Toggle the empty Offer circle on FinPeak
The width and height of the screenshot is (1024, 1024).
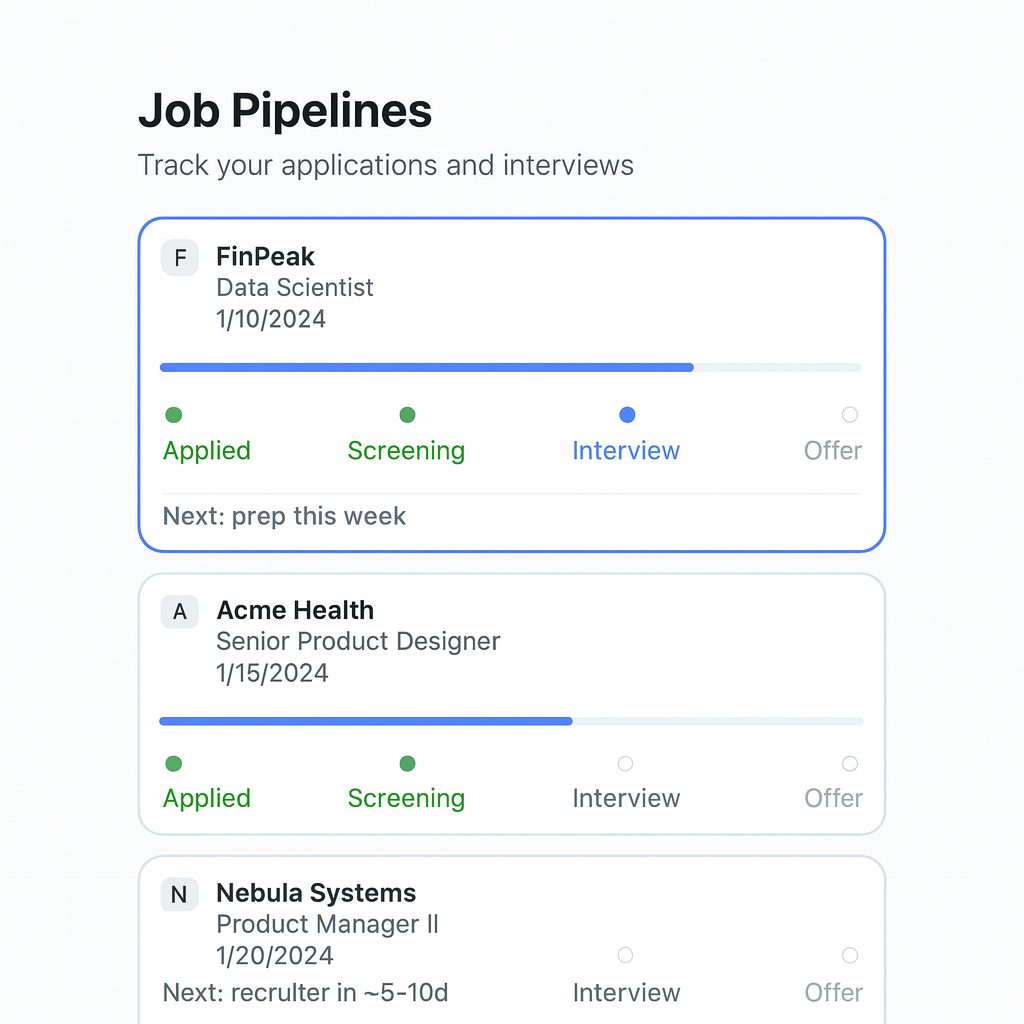849,414
